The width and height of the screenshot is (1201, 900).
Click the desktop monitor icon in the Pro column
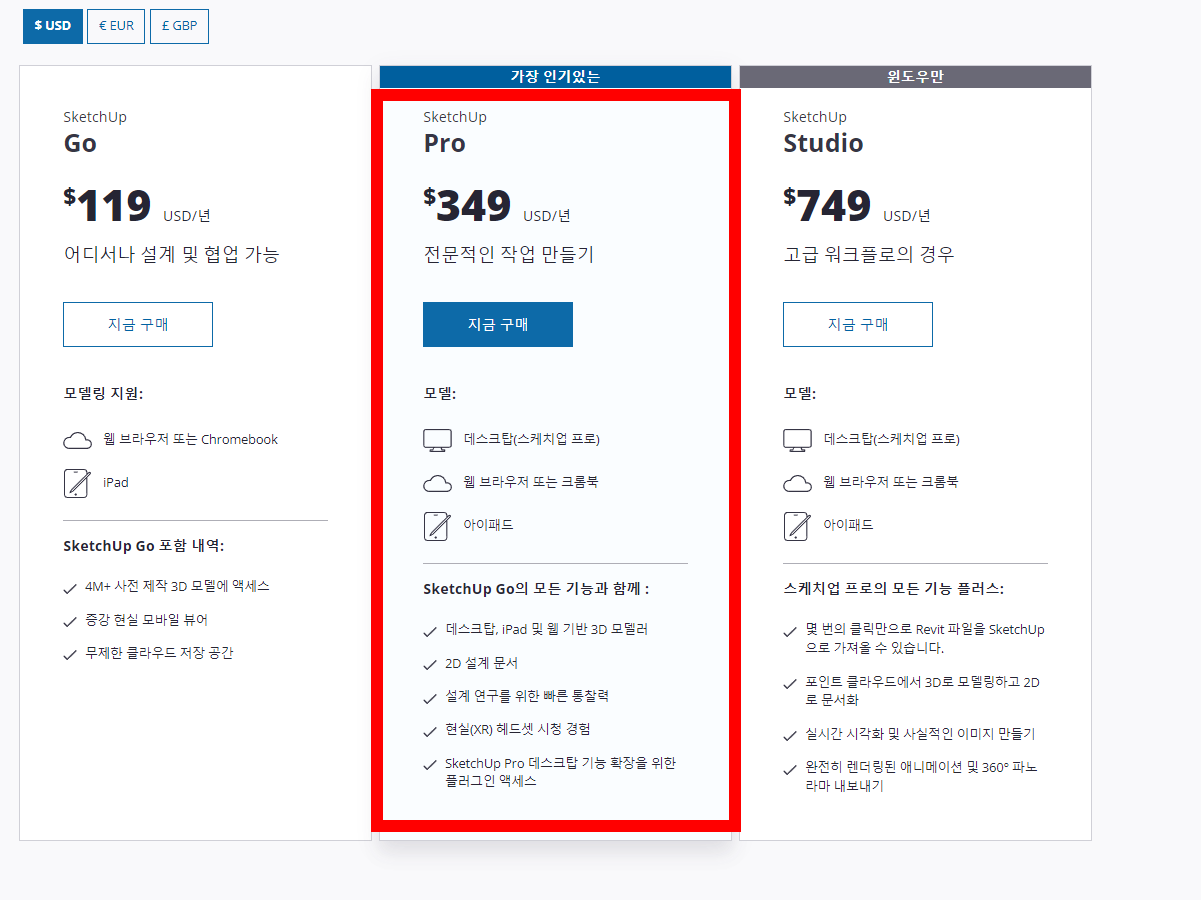pos(437,438)
